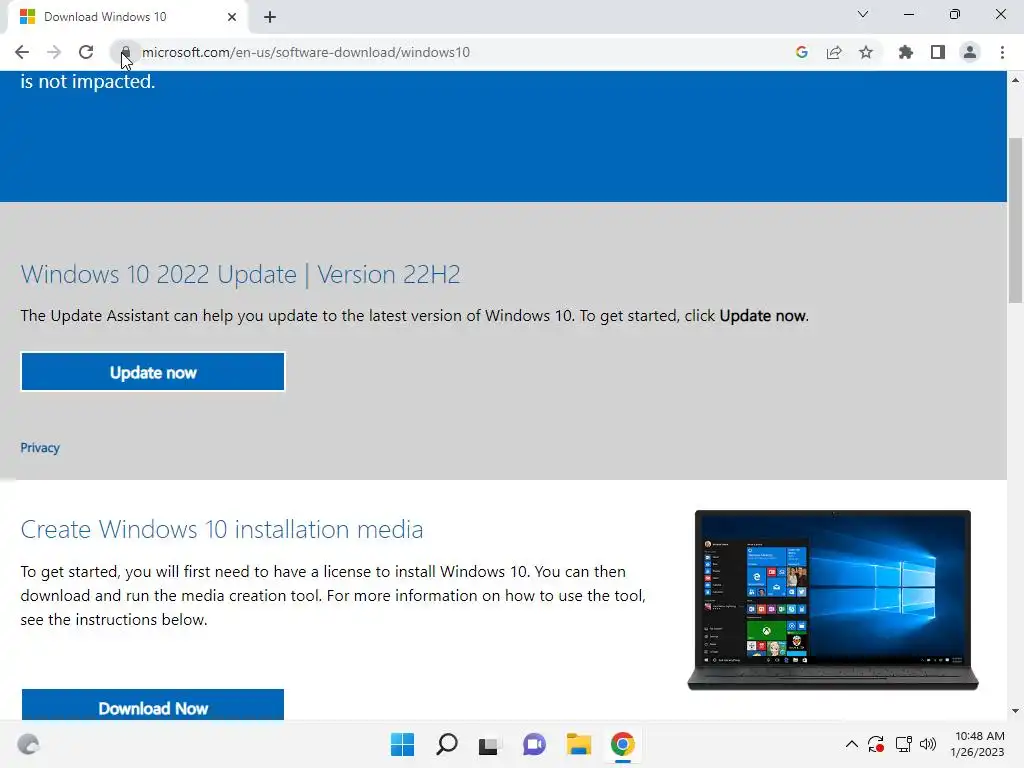Open the volume tray icon
This screenshot has height=768, width=1024.
click(927, 744)
